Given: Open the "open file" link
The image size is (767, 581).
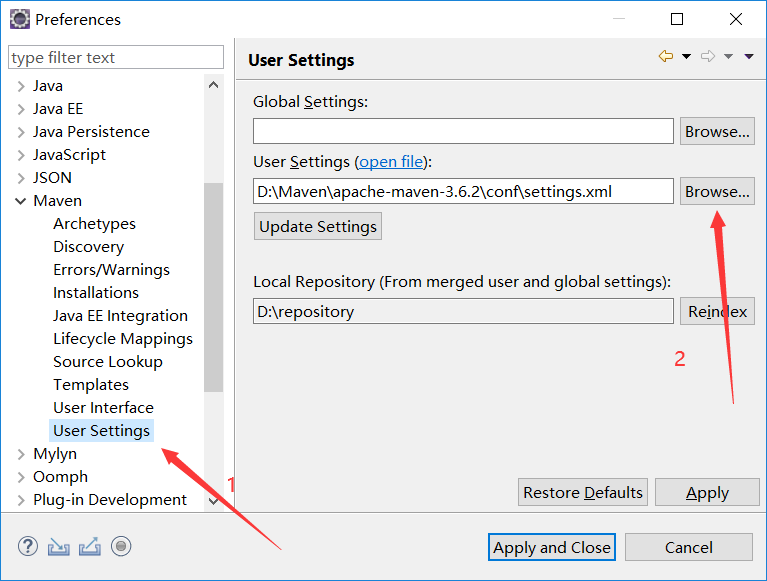Looking at the screenshot, I should click(x=392, y=162).
